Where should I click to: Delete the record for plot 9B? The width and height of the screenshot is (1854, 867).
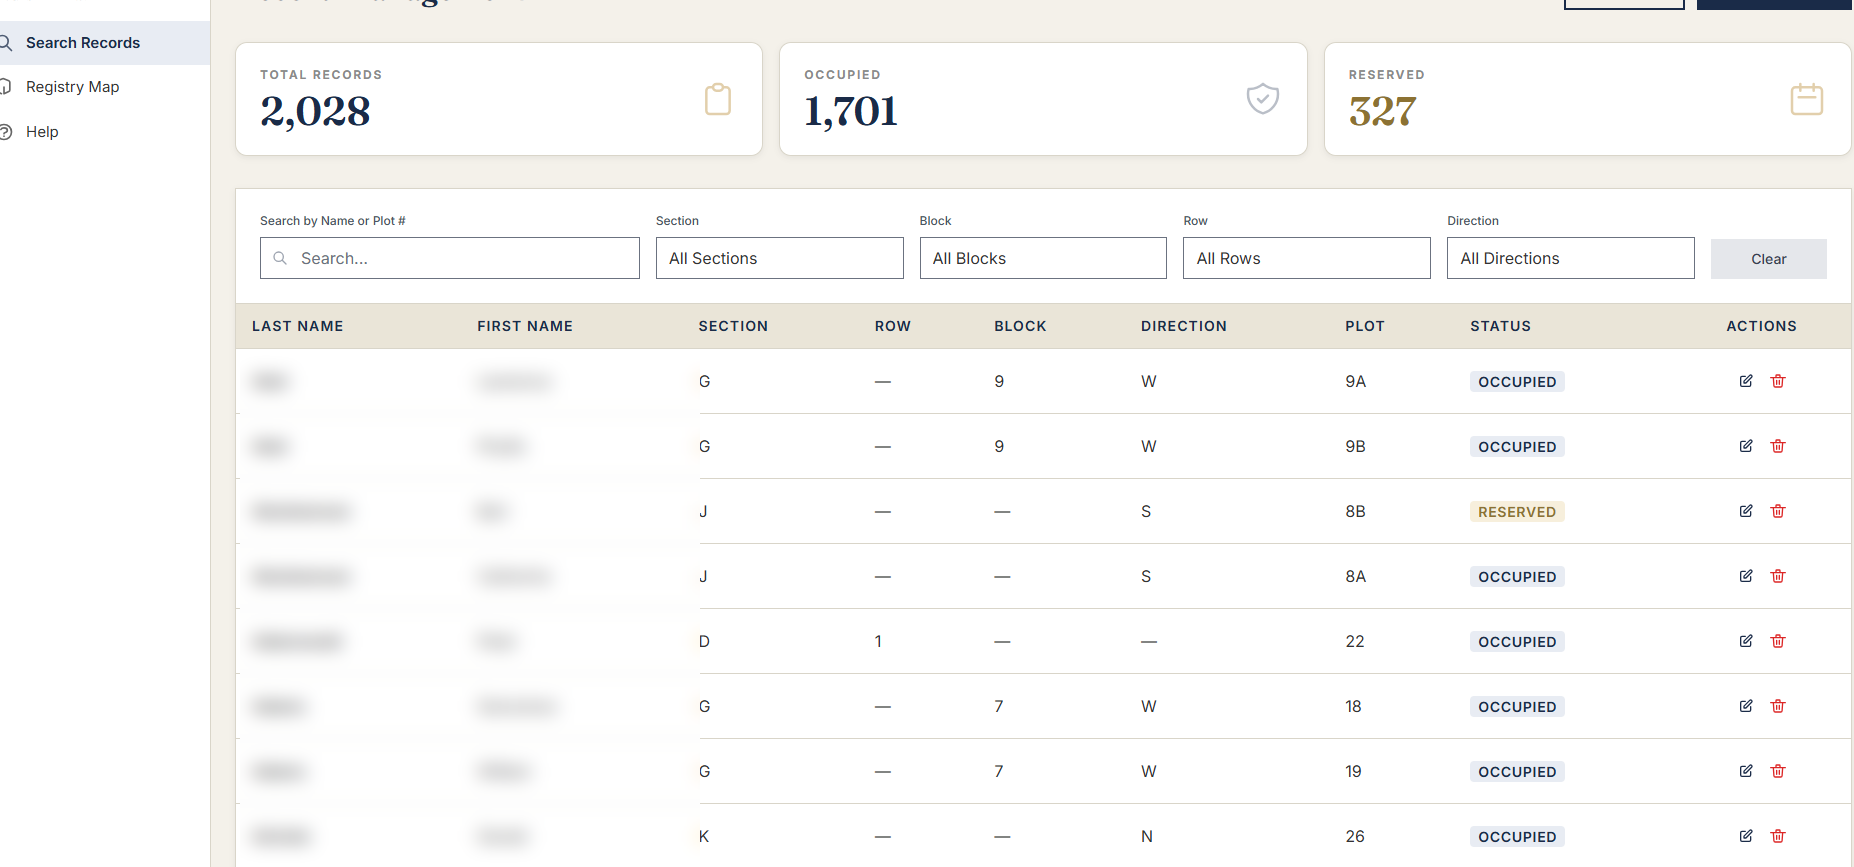pos(1778,446)
